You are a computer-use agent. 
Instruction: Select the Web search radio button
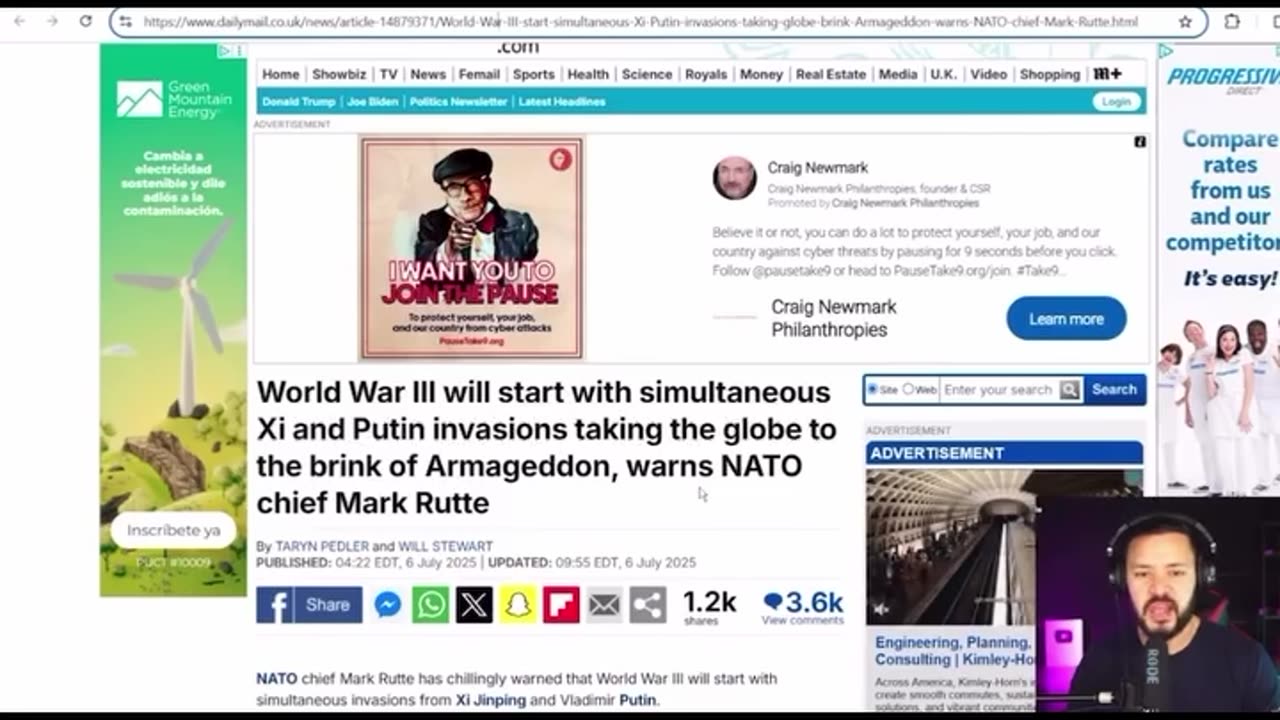click(x=908, y=389)
